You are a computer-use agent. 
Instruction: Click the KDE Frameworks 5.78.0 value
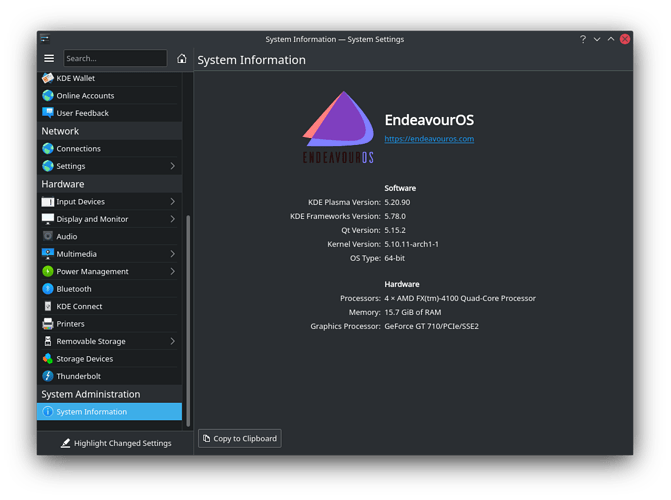click(395, 217)
